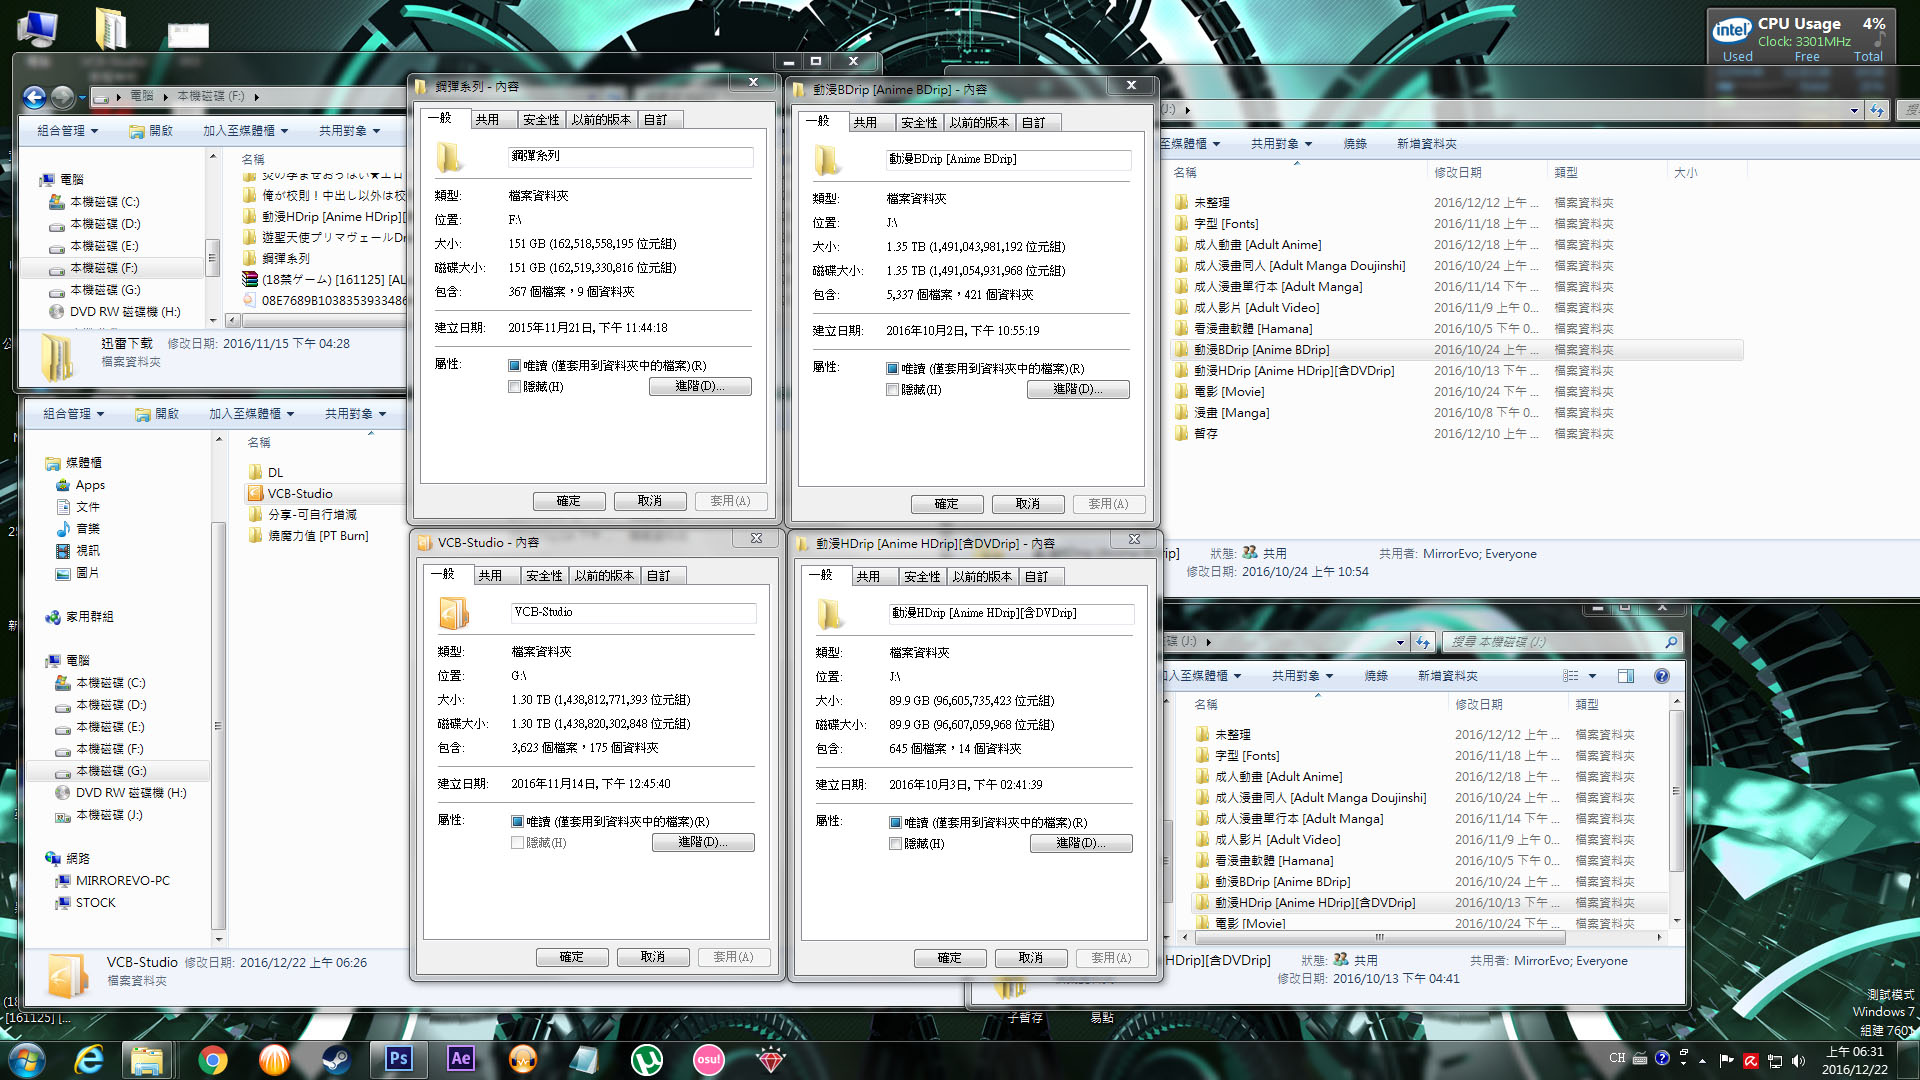Toggle the preview pane icon in the J: window
The image size is (1920, 1080).
[1626, 676]
